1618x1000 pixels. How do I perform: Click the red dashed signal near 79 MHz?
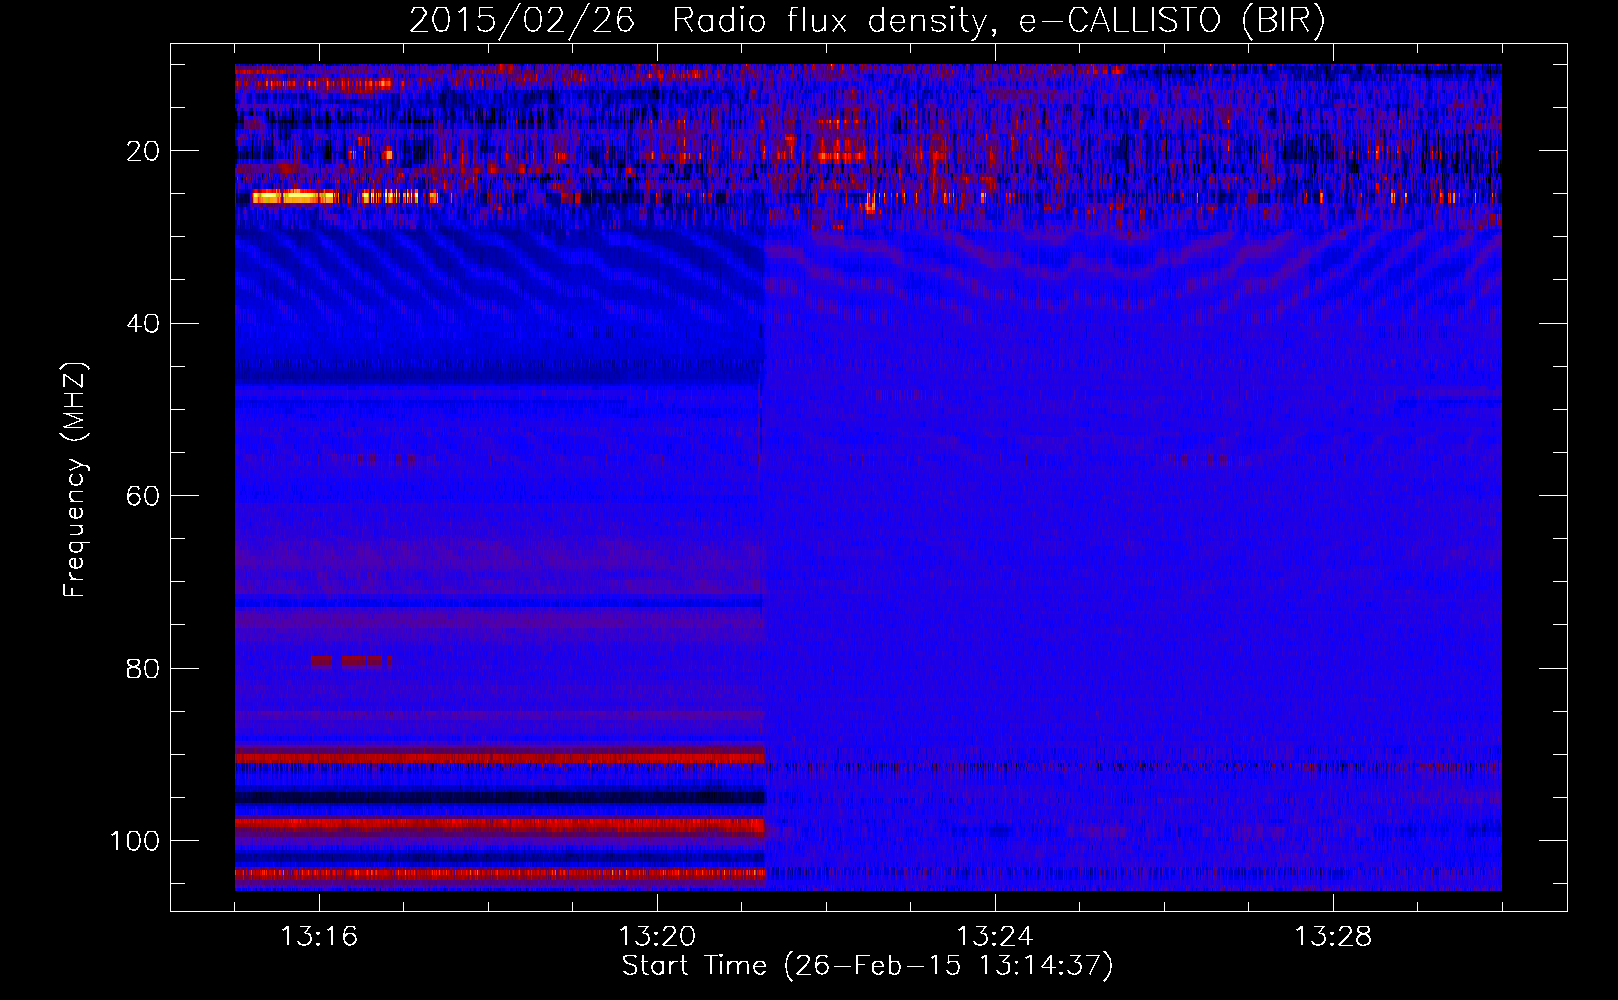click(x=350, y=661)
